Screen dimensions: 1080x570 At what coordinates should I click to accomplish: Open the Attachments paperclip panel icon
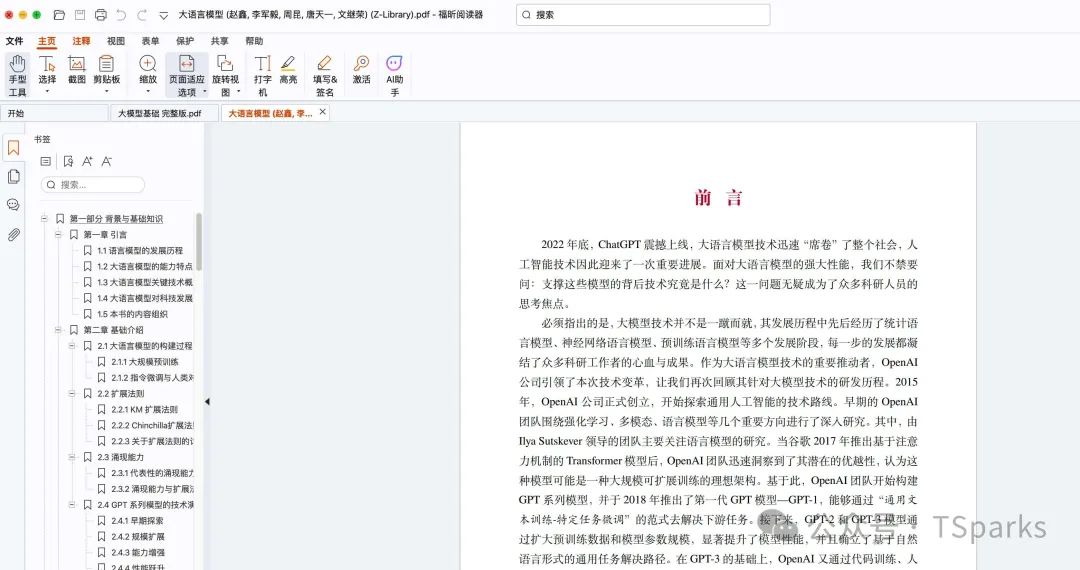click(x=13, y=235)
